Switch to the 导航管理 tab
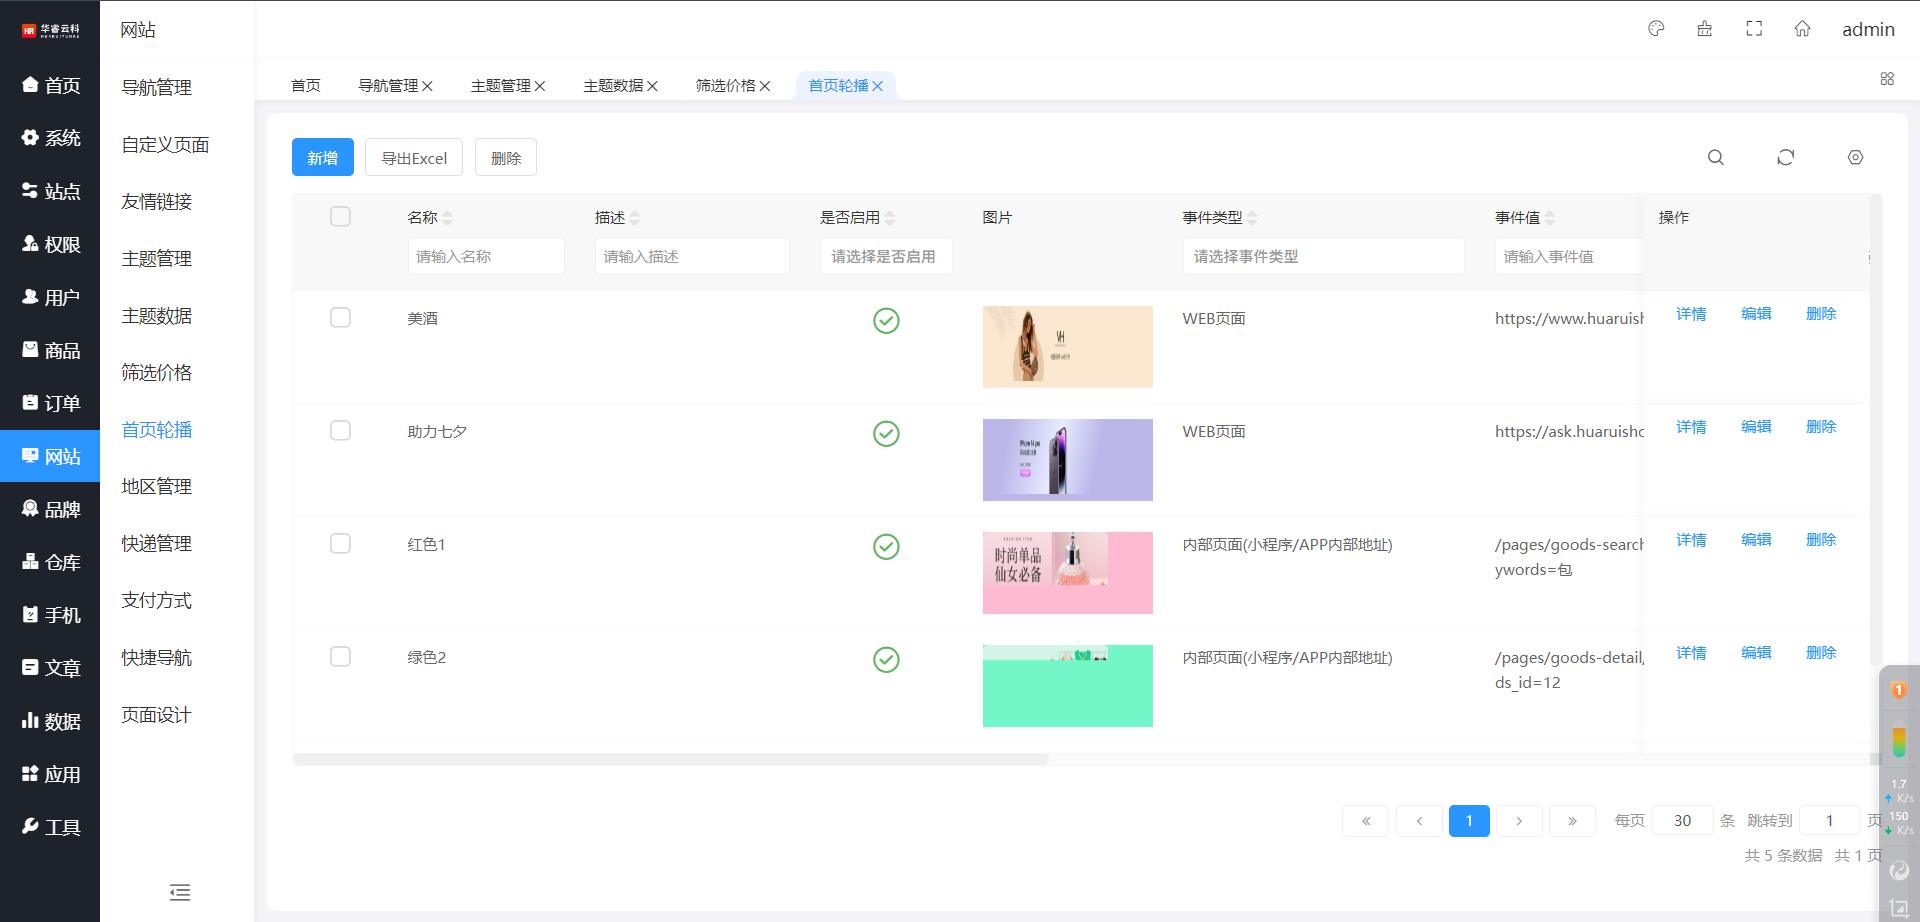Image resolution: width=1920 pixels, height=922 pixels. pos(388,86)
